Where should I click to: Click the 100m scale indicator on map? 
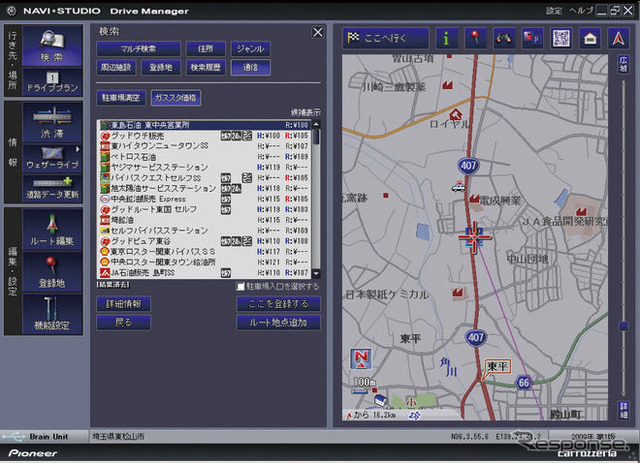click(364, 383)
